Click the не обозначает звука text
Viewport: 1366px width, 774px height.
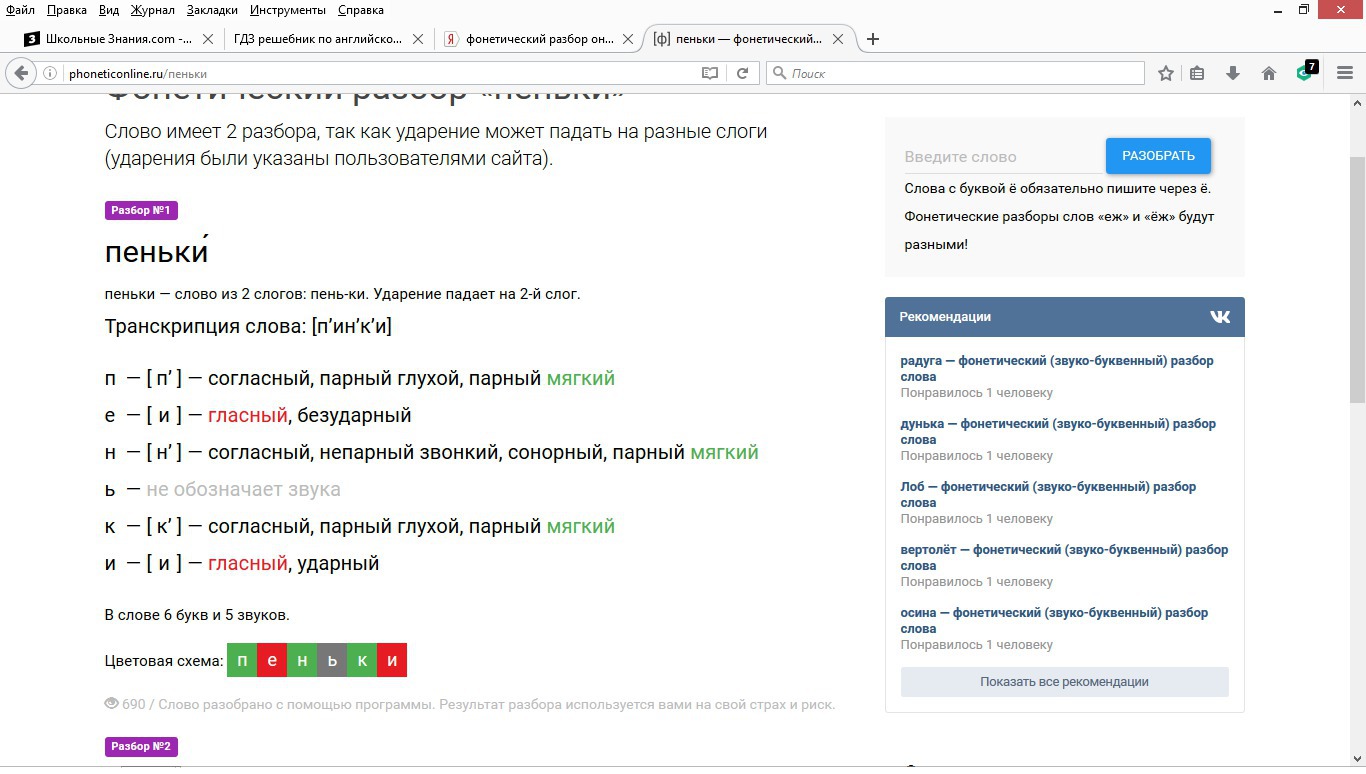[x=243, y=489]
